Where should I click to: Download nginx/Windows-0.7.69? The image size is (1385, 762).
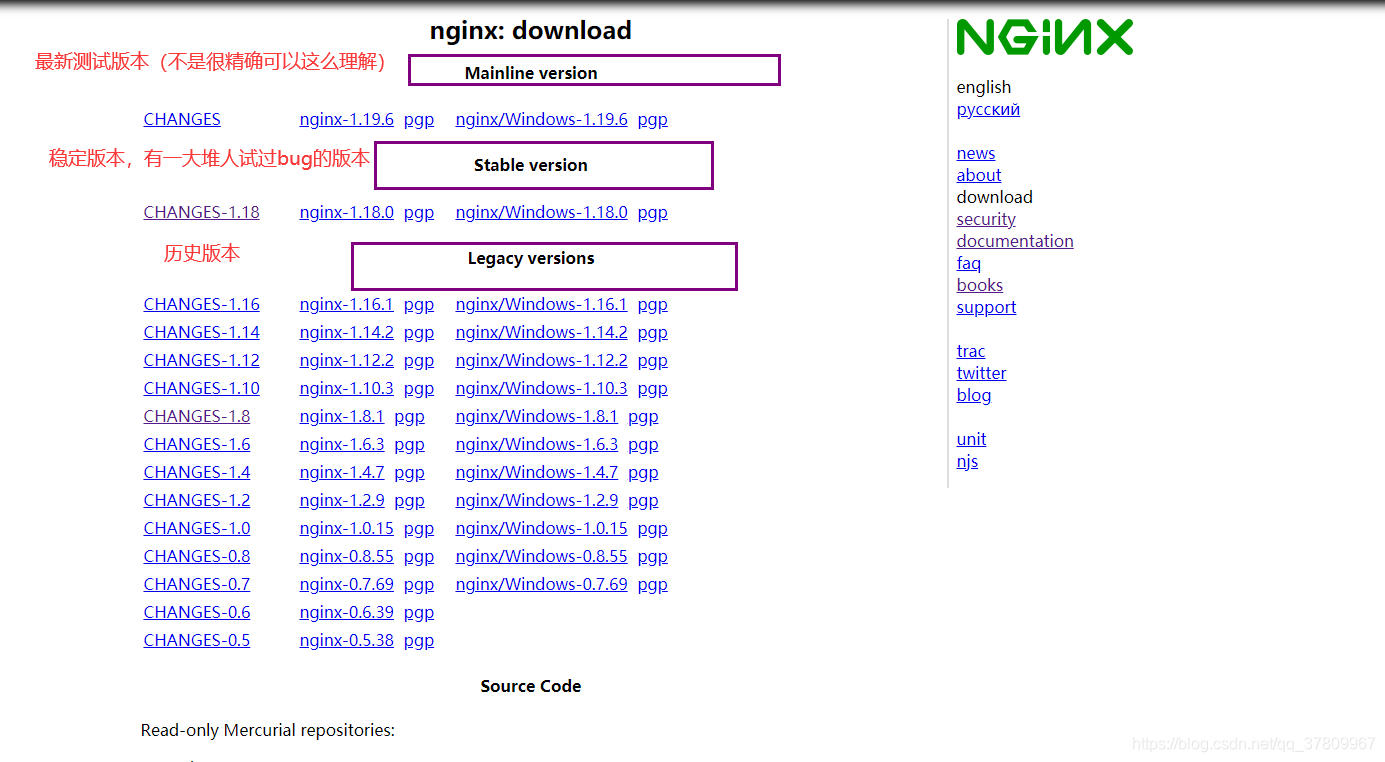point(541,584)
